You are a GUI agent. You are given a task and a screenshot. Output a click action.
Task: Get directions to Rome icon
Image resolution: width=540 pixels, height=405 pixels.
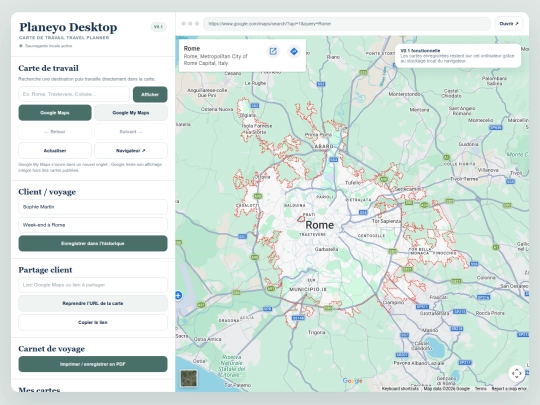pyautogui.click(x=294, y=51)
